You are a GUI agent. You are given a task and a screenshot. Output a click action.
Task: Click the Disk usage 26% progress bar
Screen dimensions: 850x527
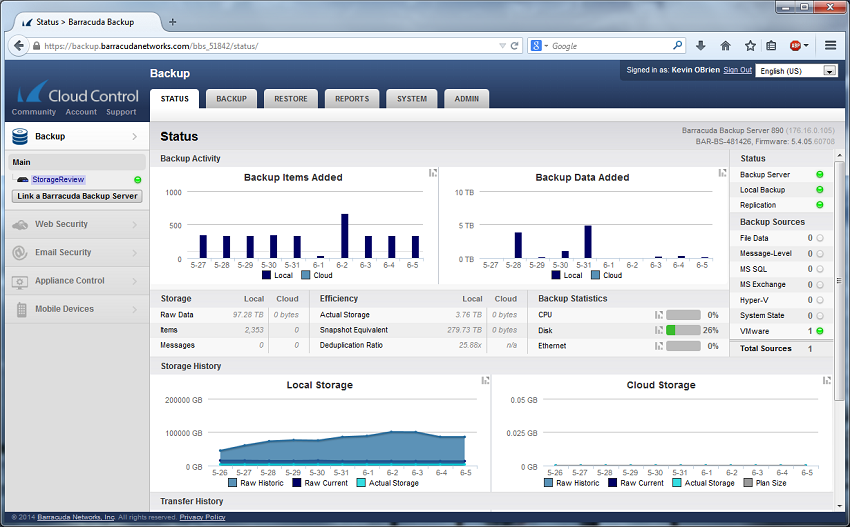[683, 330]
